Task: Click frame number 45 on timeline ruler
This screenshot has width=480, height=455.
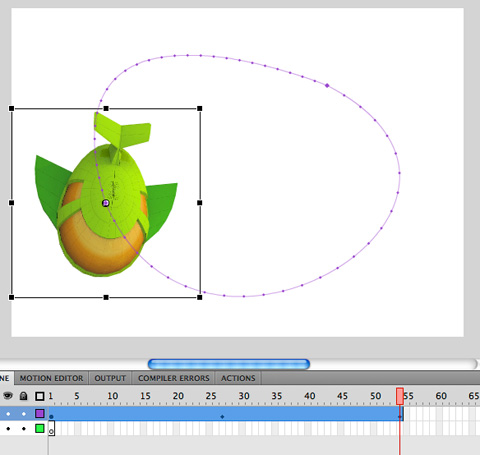Action: [x=342, y=396]
